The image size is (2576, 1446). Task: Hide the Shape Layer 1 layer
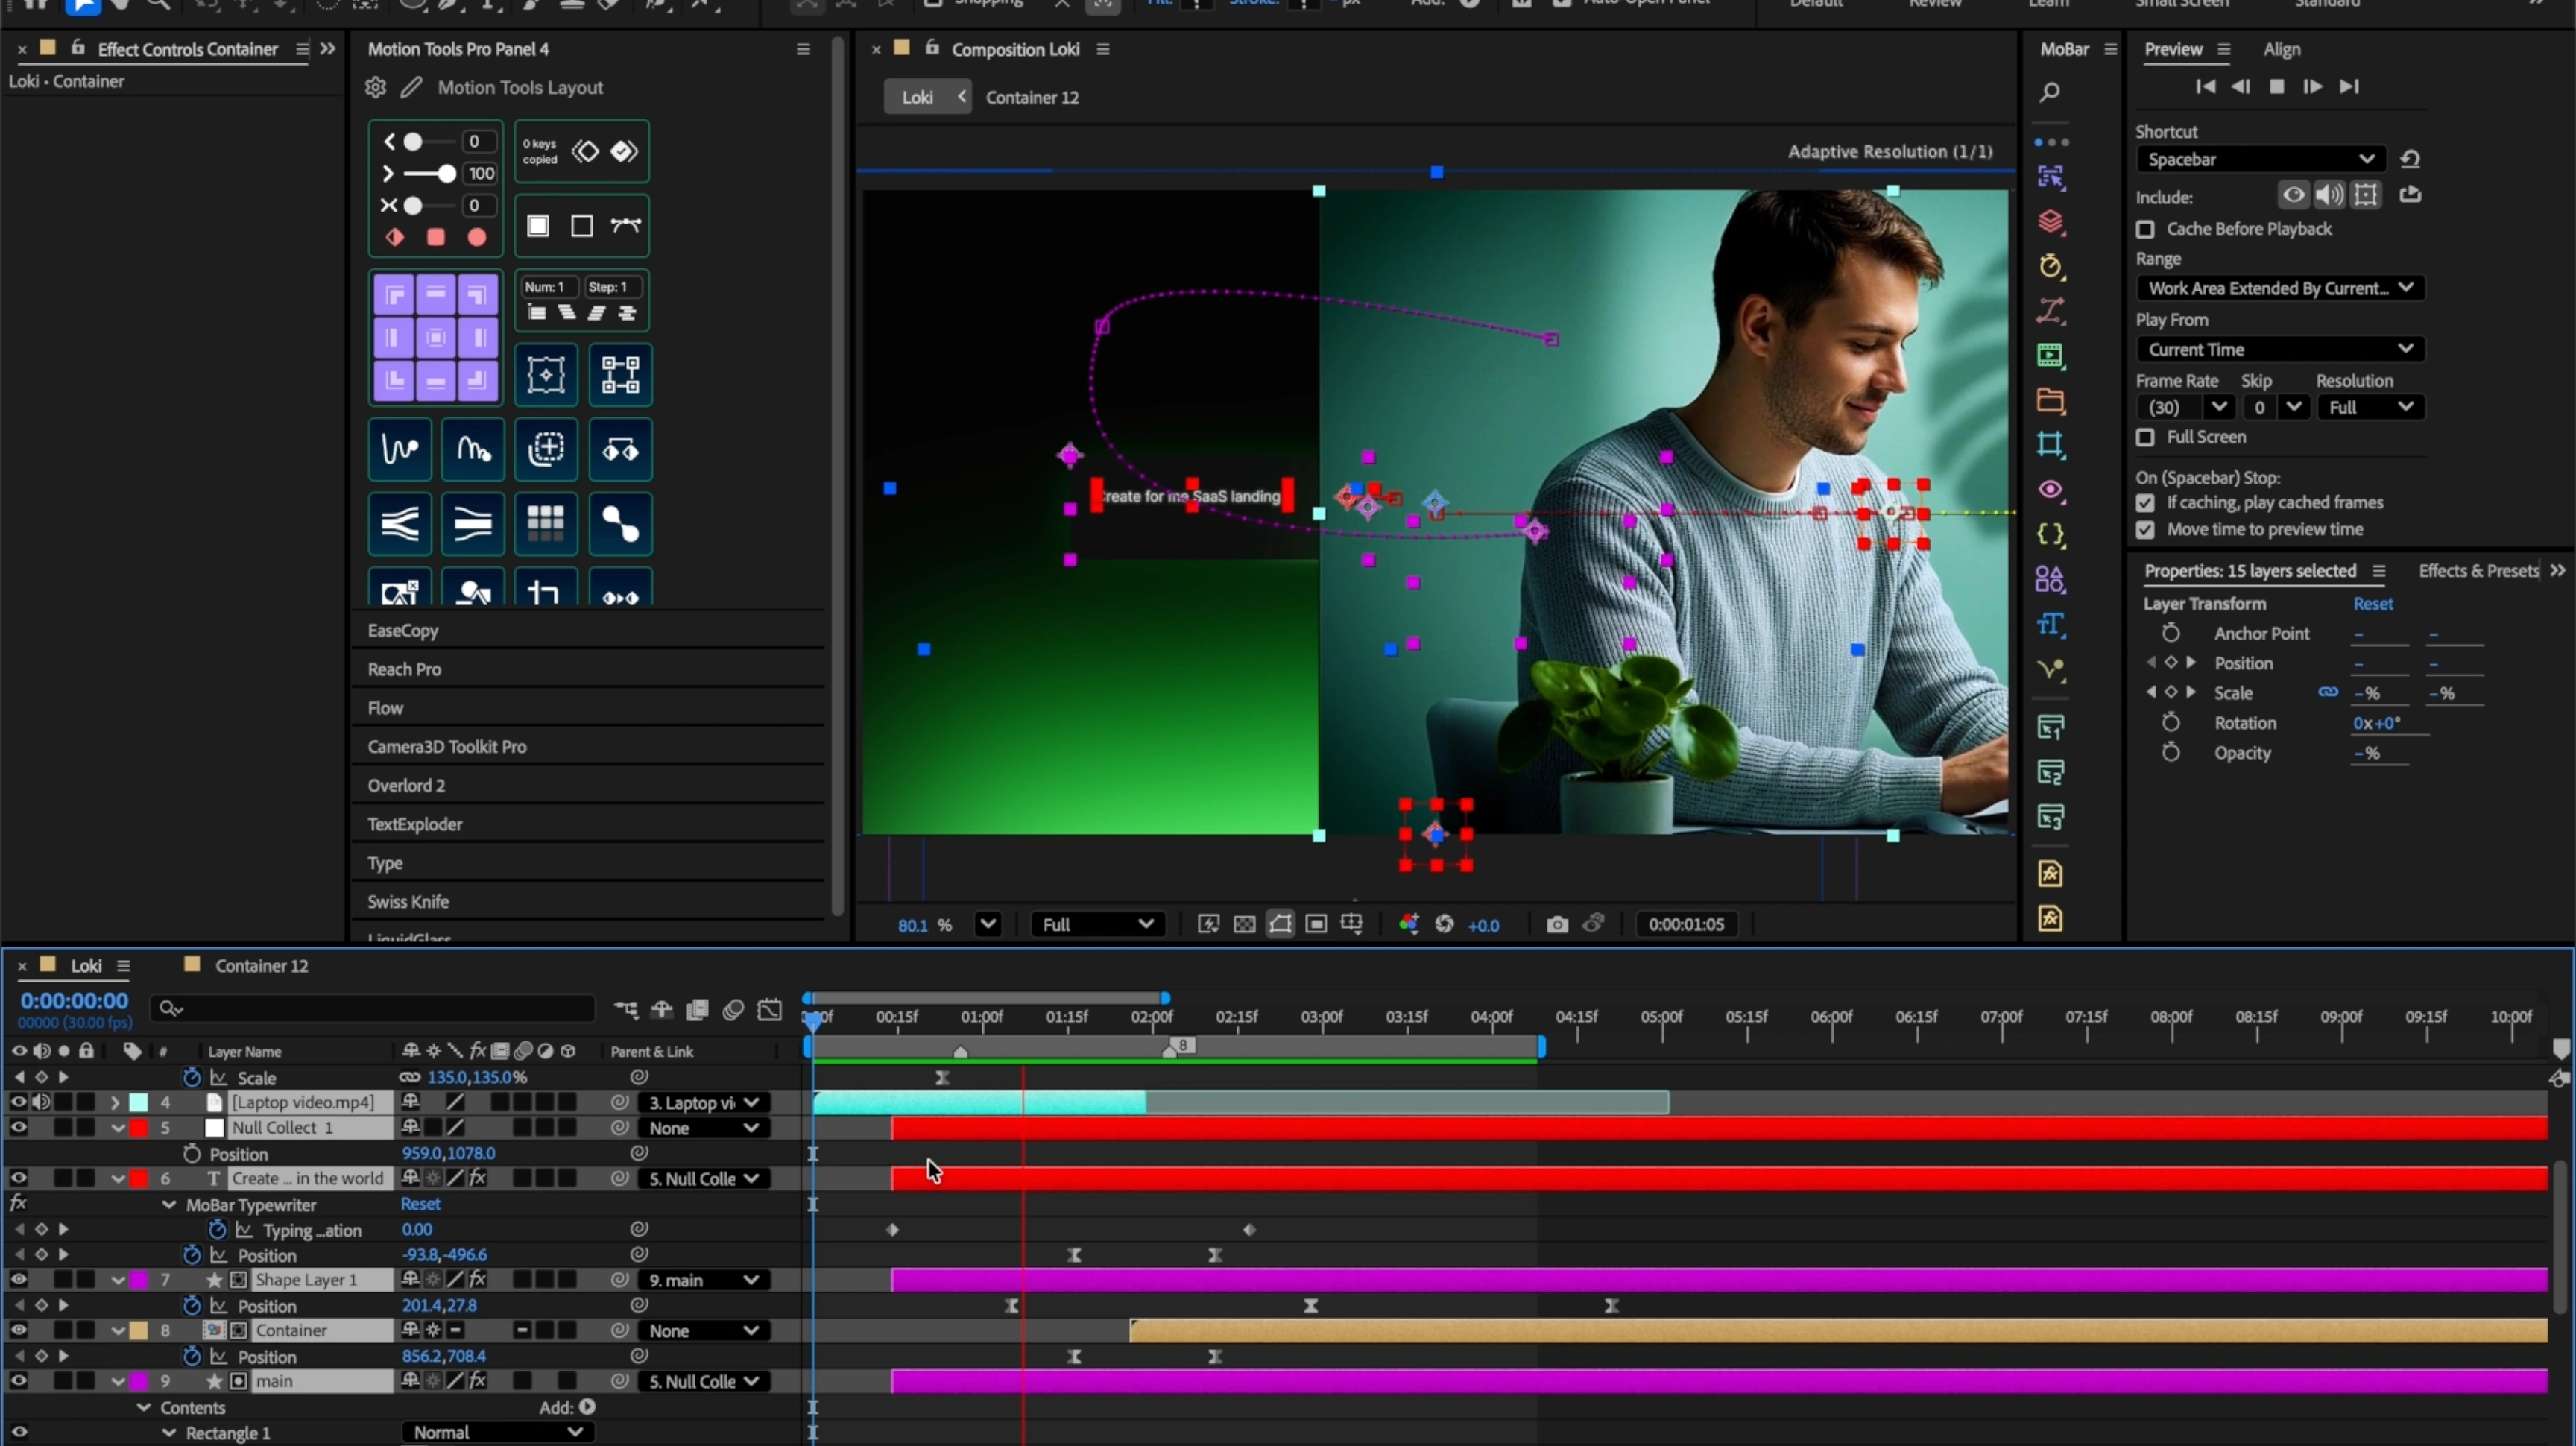point(19,1279)
